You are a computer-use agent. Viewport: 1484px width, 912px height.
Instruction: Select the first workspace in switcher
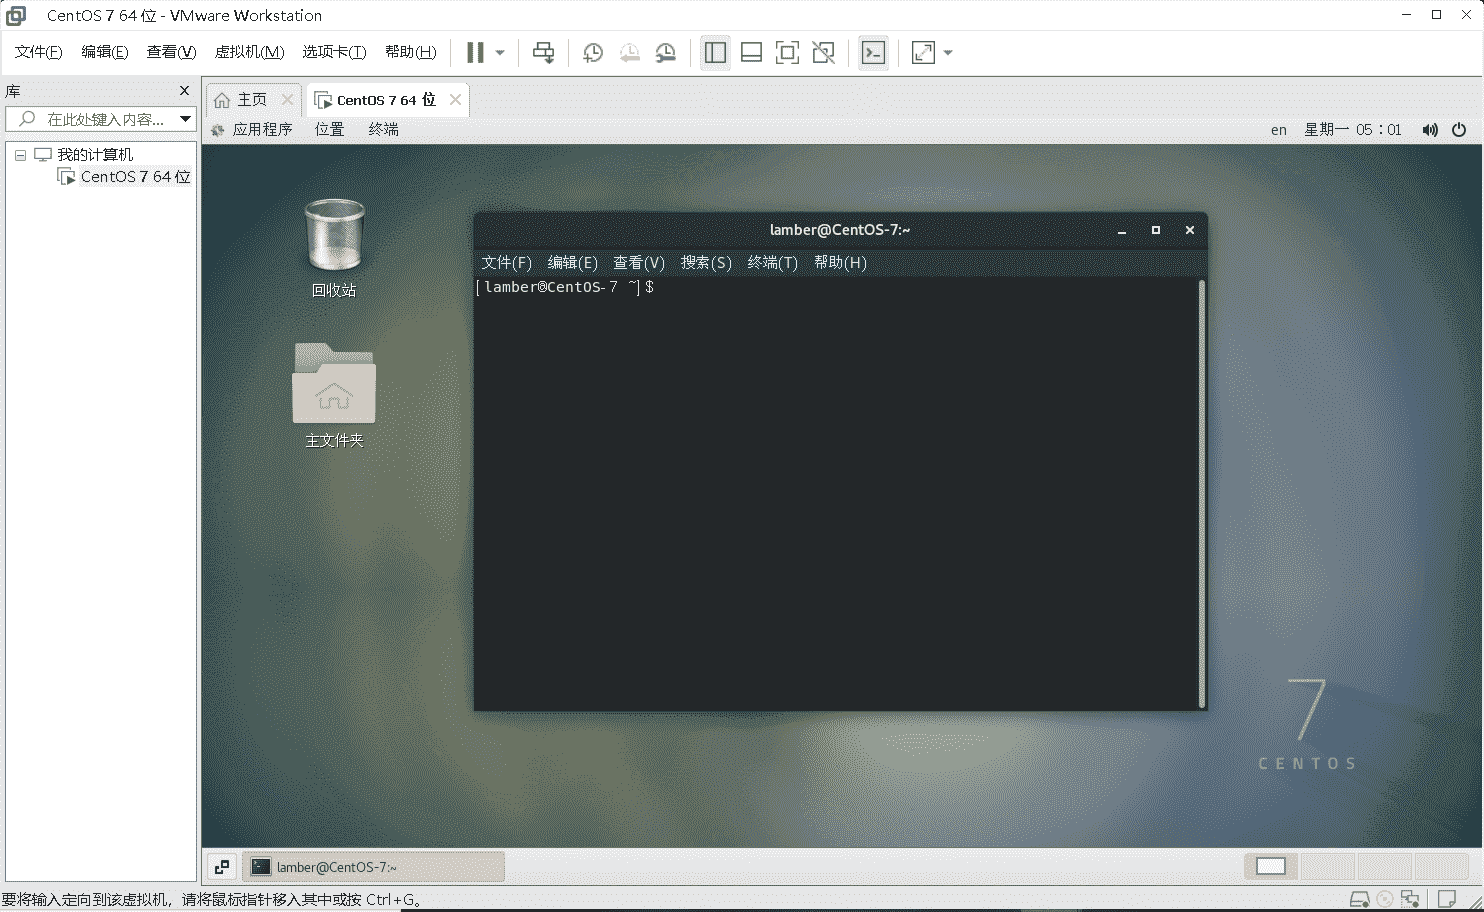(1271, 866)
